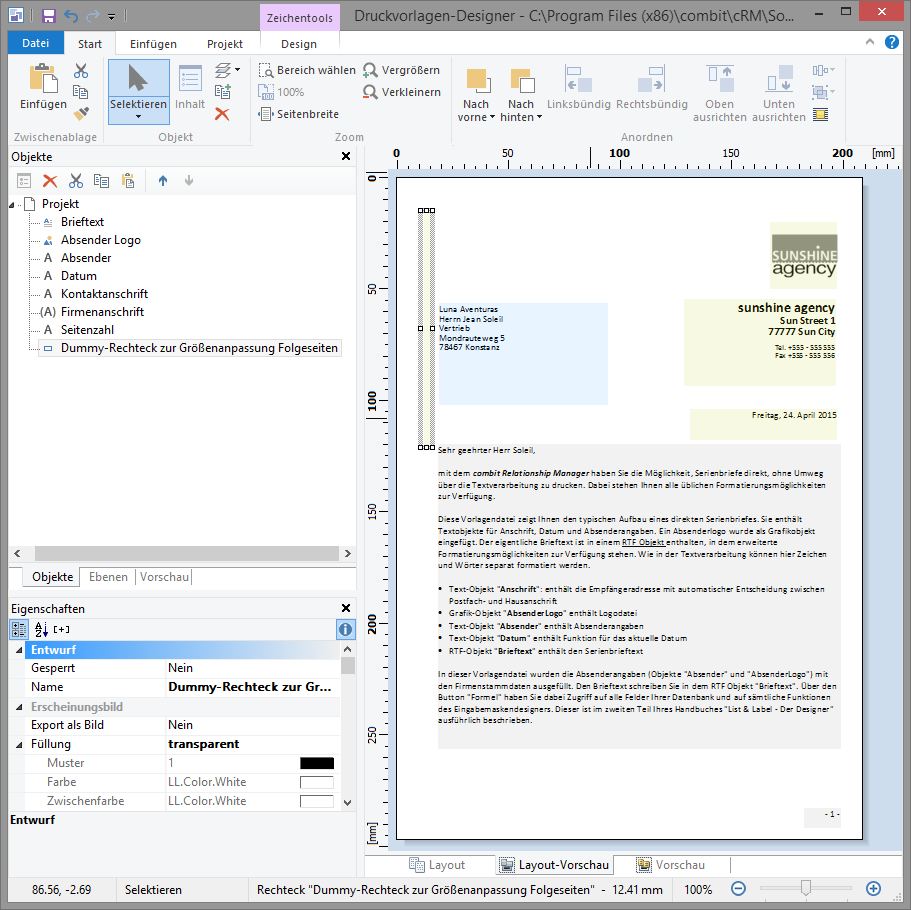The height and width of the screenshot is (910, 911).
Task: Click the zoom slider in status bar
Action: click(x=804, y=889)
